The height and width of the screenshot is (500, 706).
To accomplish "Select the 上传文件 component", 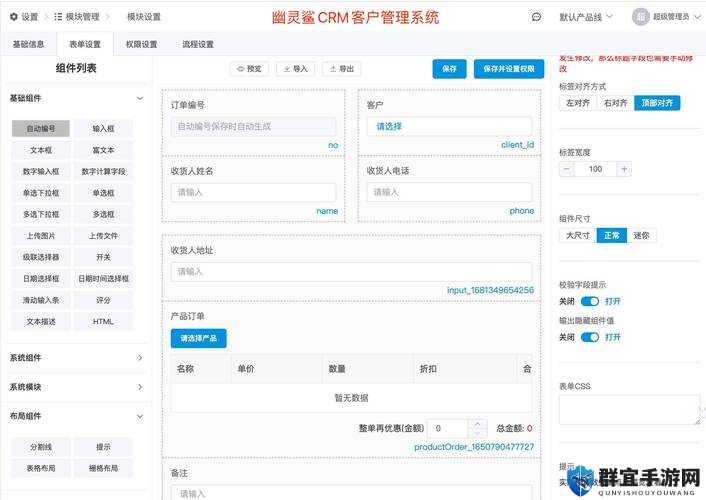I will click(x=104, y=236).
